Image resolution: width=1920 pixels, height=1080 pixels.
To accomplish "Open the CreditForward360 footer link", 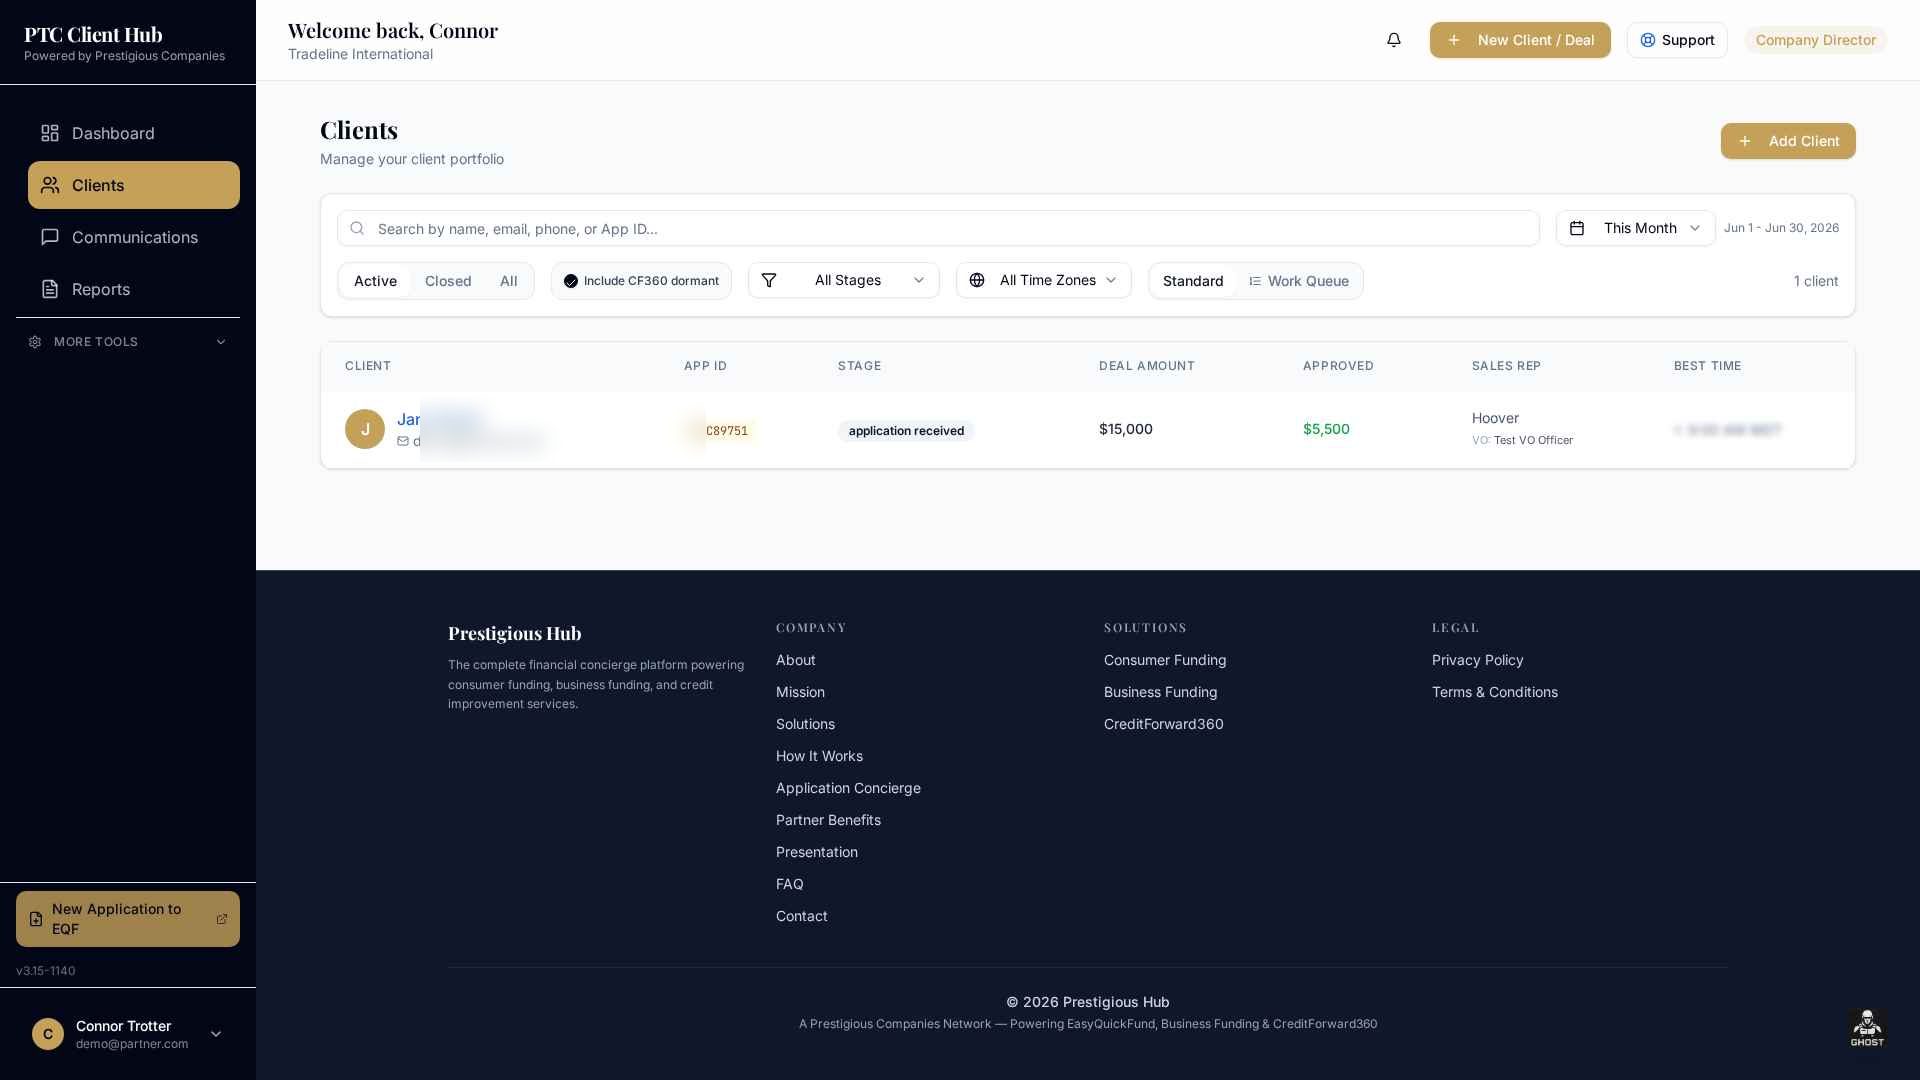I will click(x=1164, y=724).
